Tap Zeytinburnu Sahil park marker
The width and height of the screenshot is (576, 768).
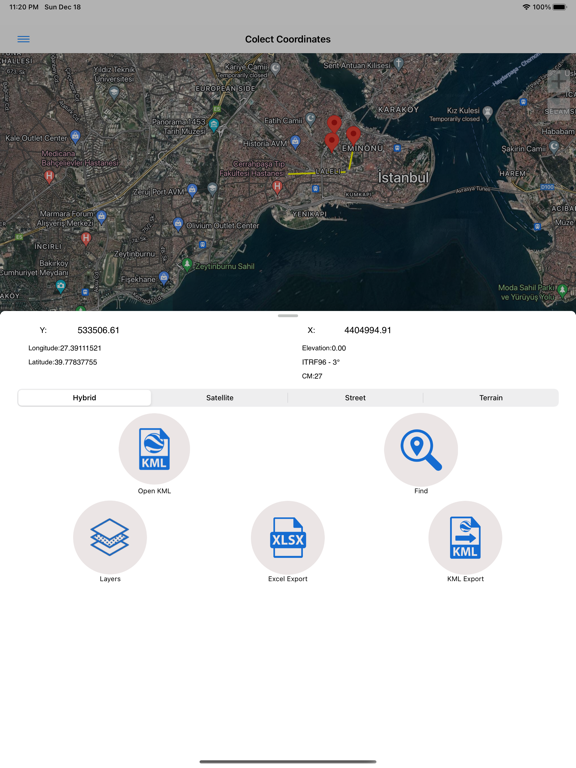(187, 265)
